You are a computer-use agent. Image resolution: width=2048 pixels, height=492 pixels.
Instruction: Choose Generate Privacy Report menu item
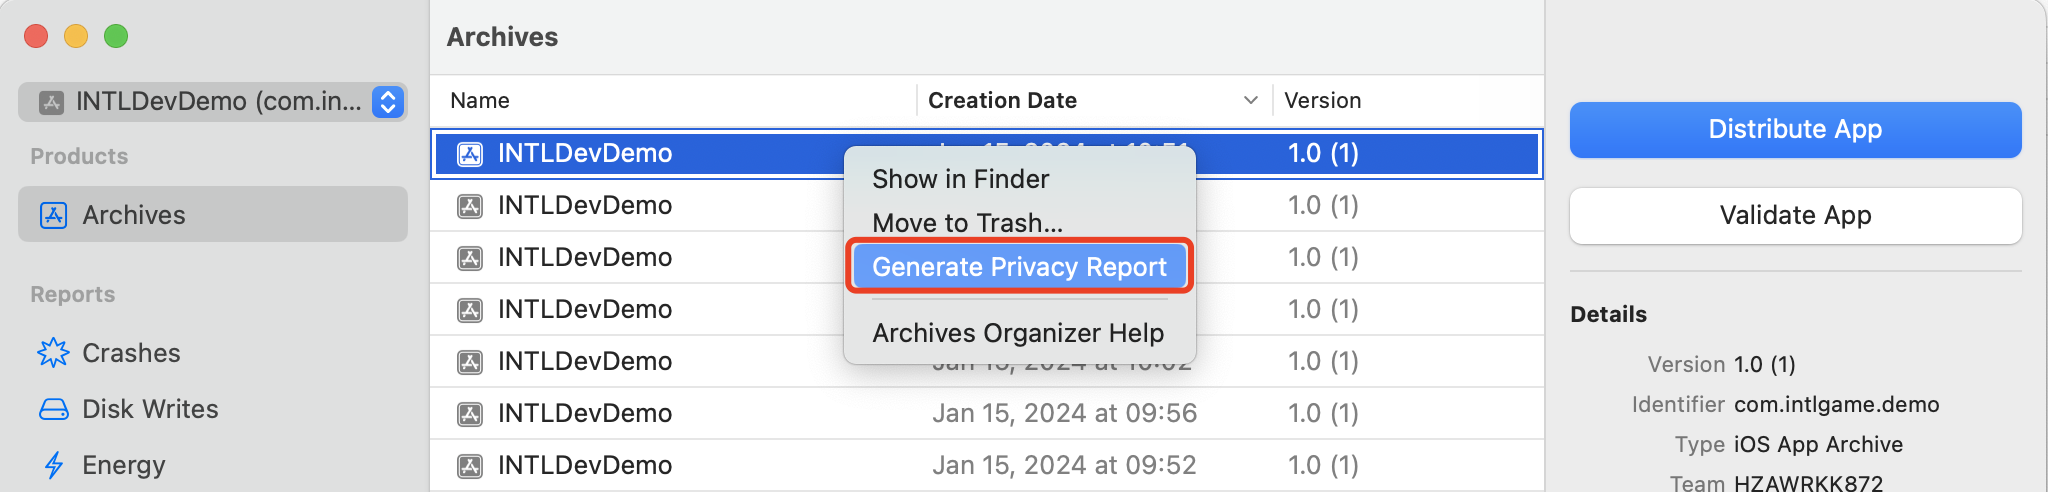point(1019,267)
